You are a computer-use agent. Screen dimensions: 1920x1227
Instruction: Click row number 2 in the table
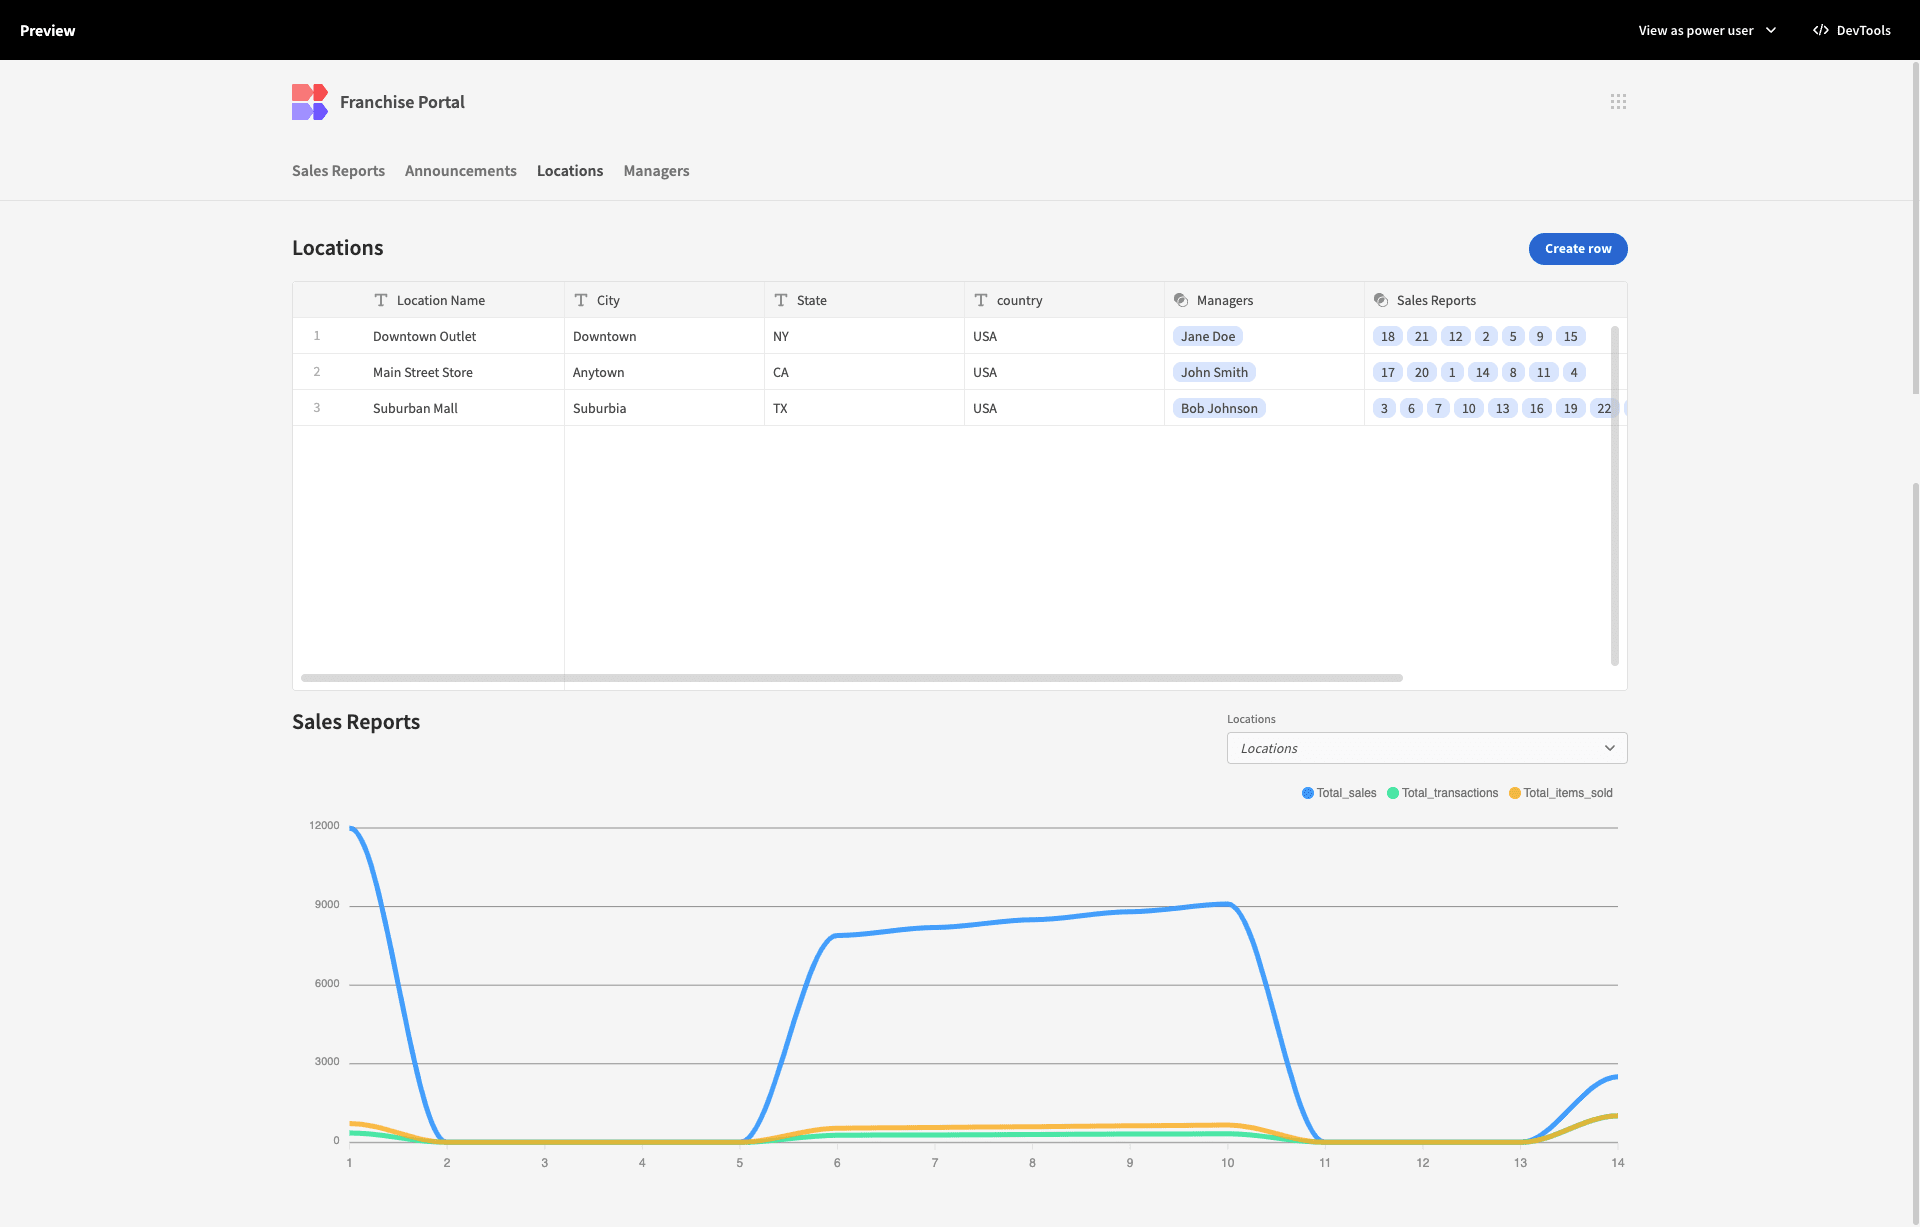(x=317, y=372)
